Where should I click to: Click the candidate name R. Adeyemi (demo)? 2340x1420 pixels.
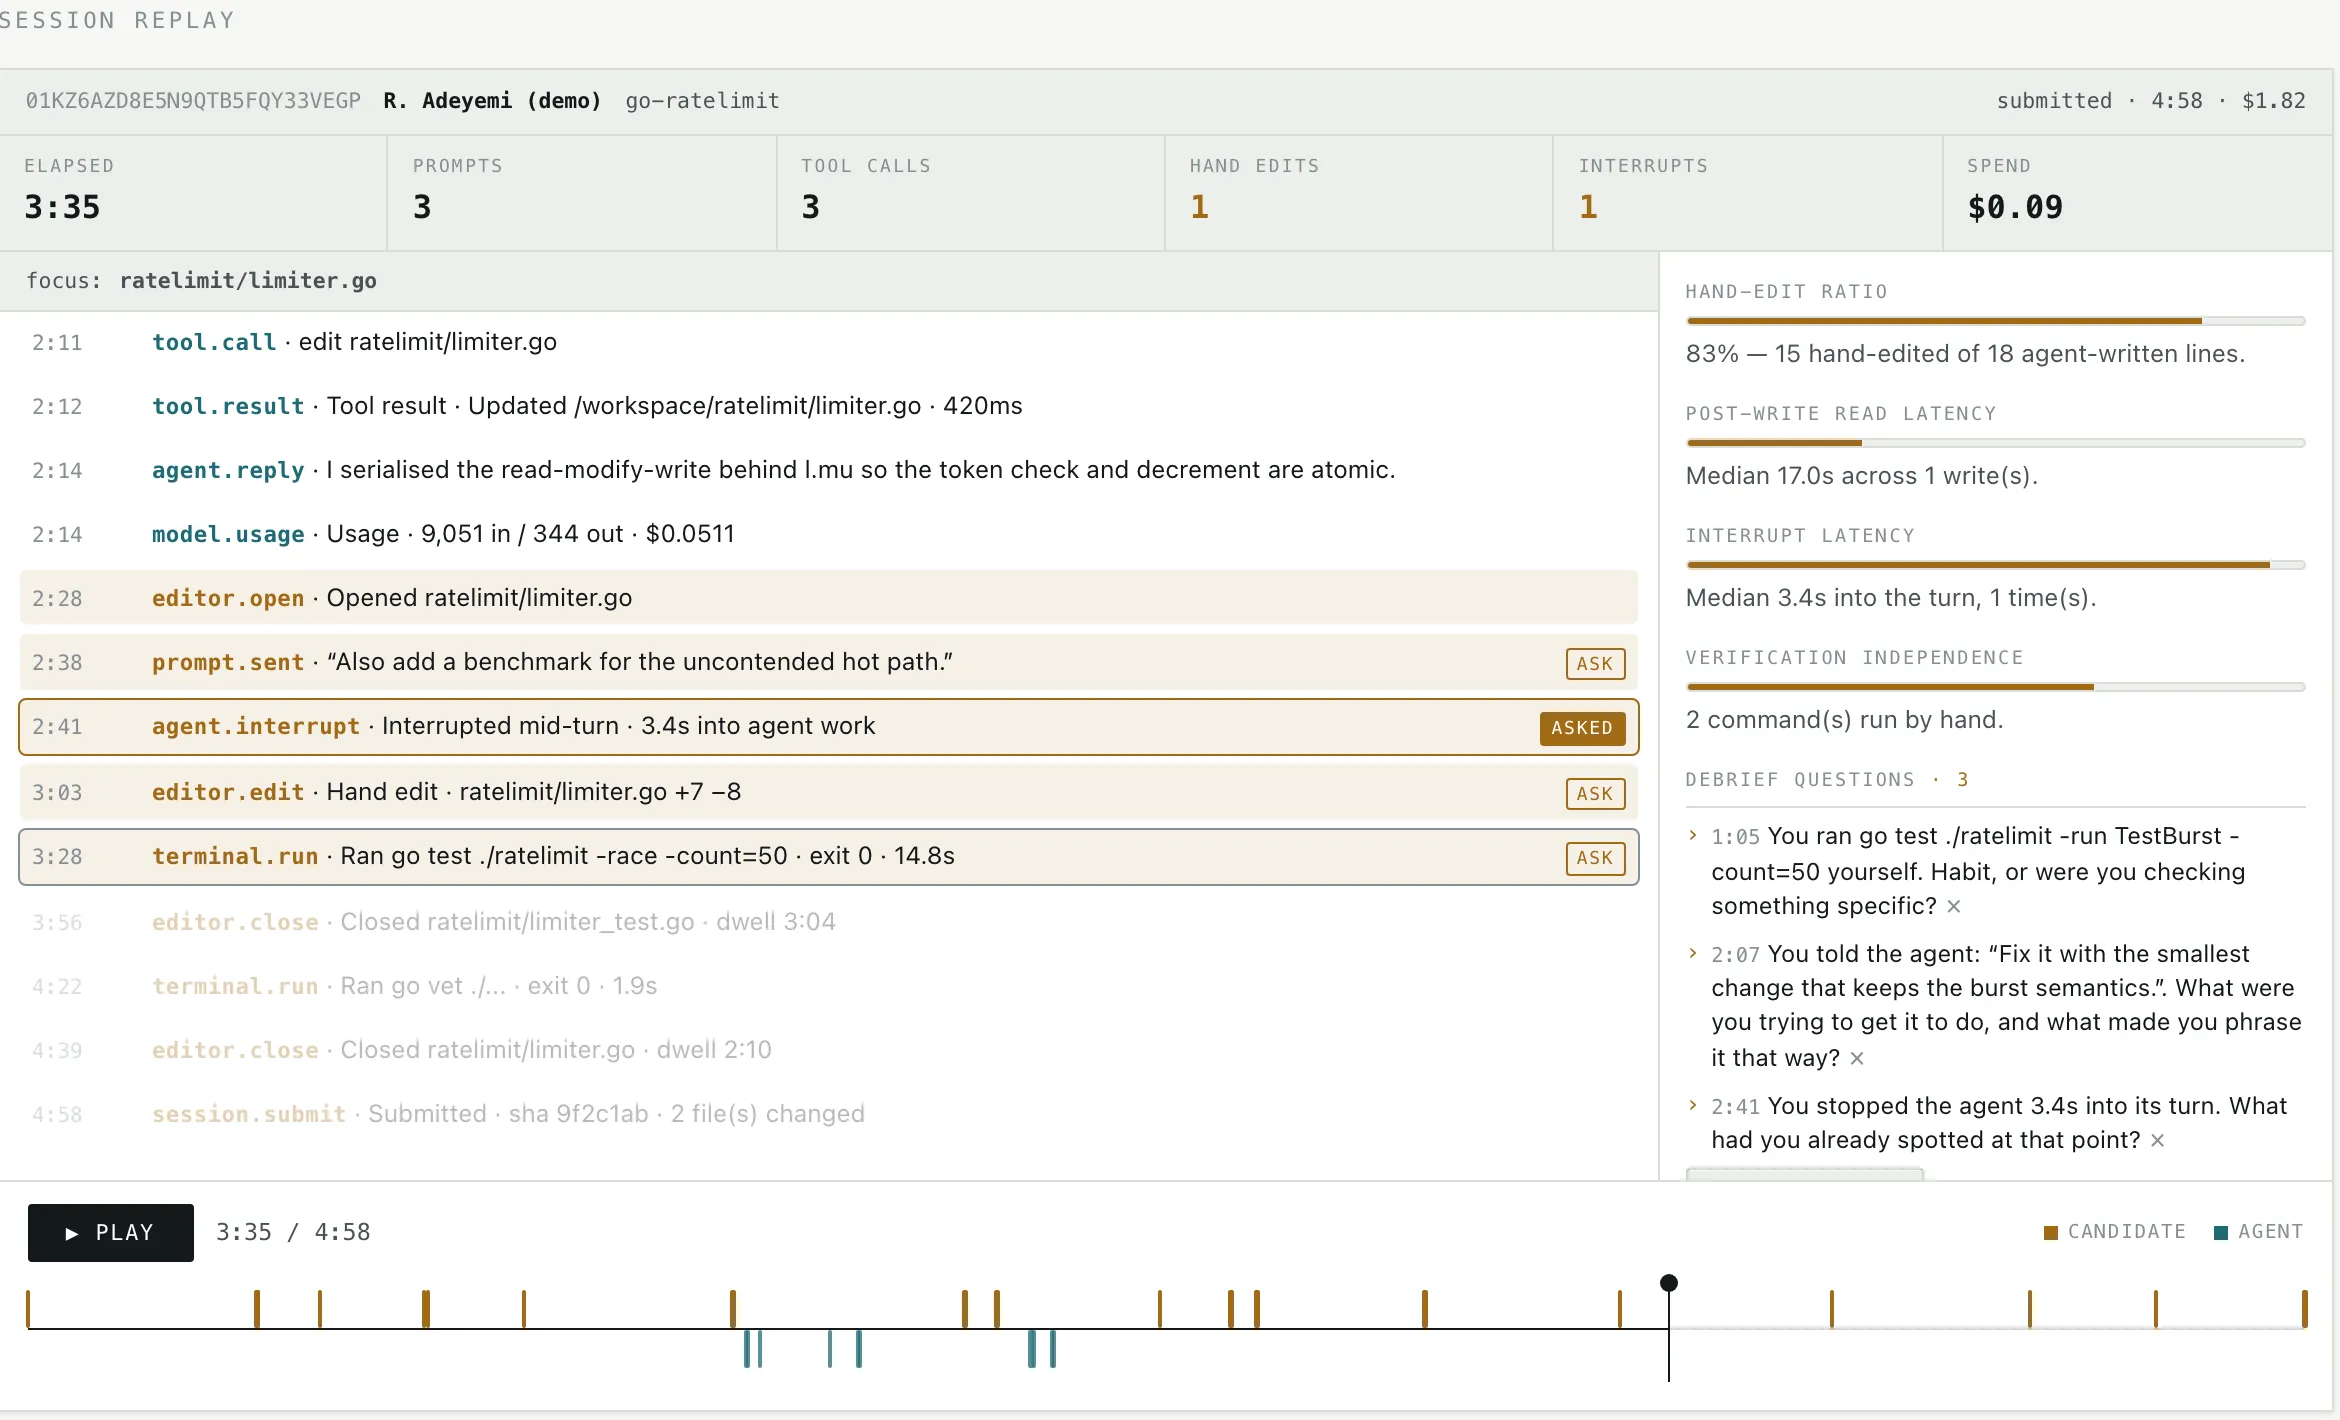pyautogui.click(x=492, y=101)
